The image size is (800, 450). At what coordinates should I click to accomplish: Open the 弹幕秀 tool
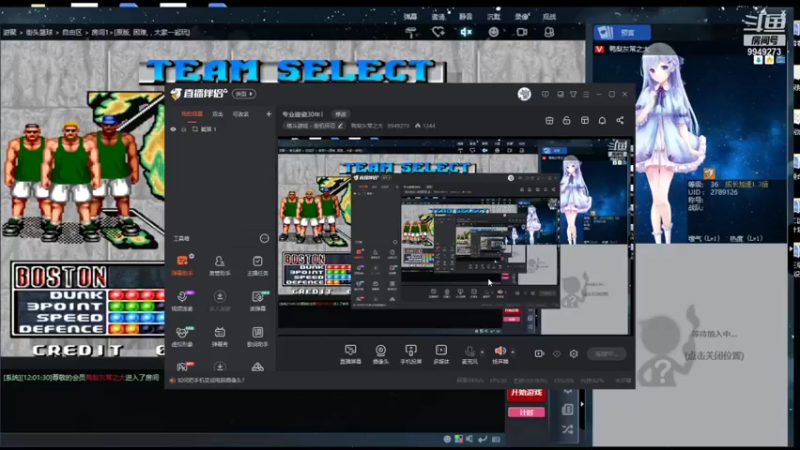(x=219, y=337)
